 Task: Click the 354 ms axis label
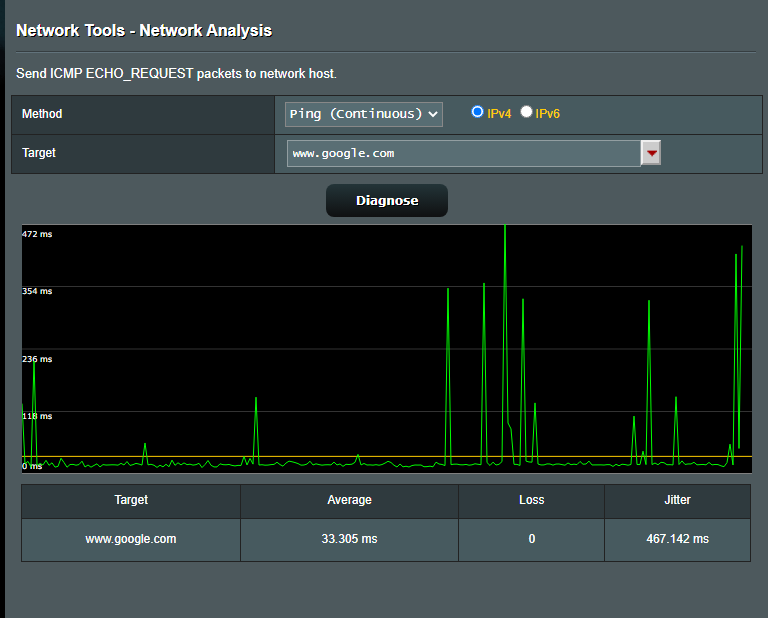[x=37, y=291]
